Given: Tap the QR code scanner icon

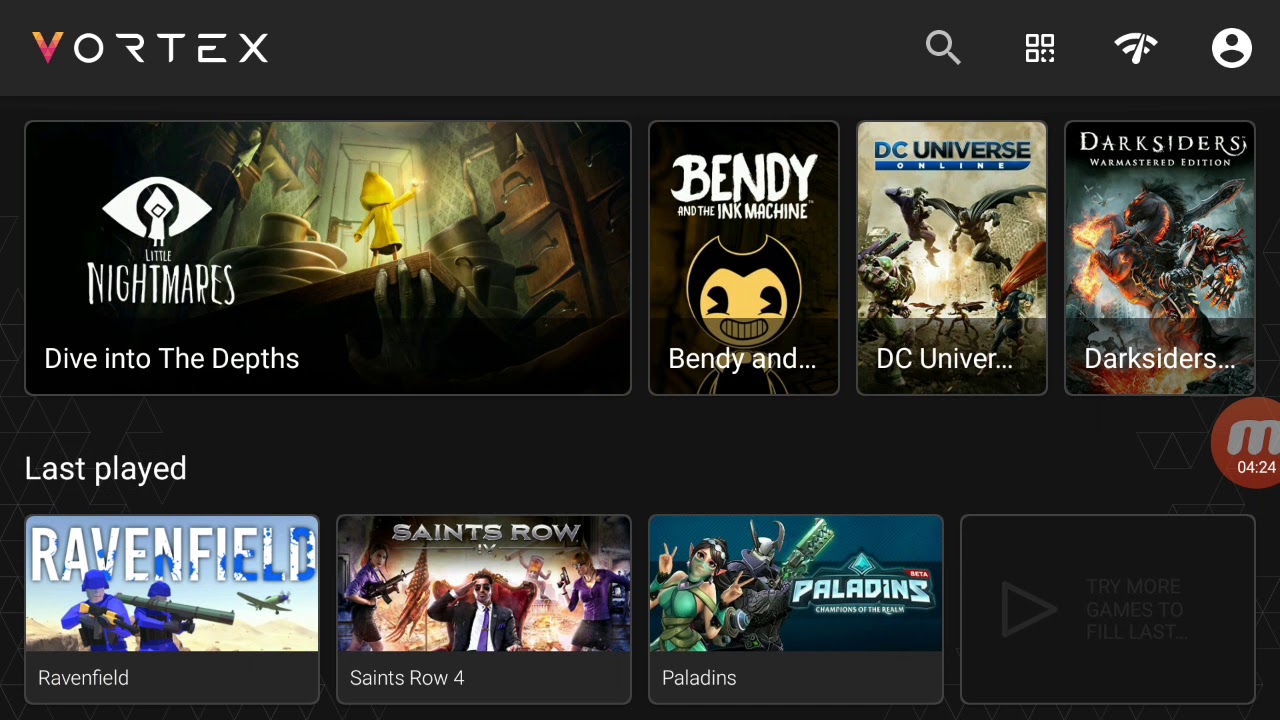Looking at the screenshot, I should click(x=1040, y=48).
